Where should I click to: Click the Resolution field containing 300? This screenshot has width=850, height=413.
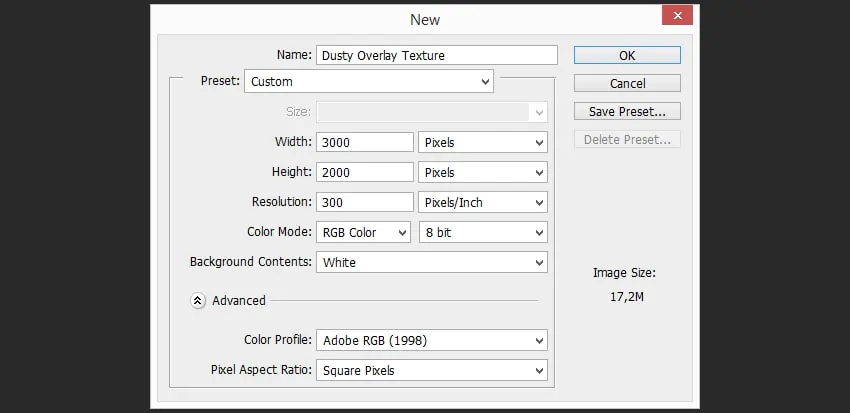365,202
